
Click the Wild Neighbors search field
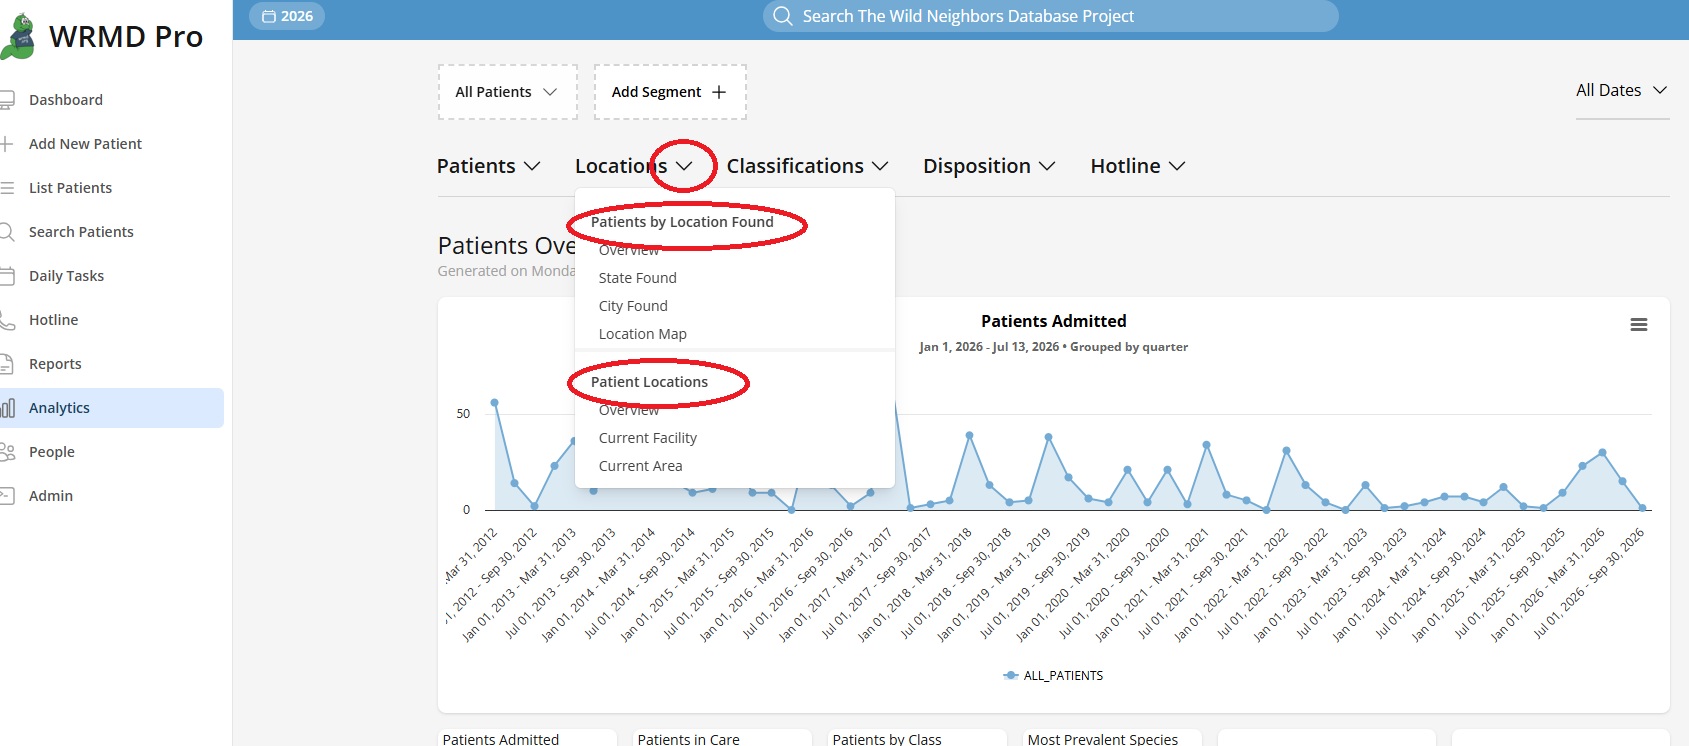click(1050, 16)
